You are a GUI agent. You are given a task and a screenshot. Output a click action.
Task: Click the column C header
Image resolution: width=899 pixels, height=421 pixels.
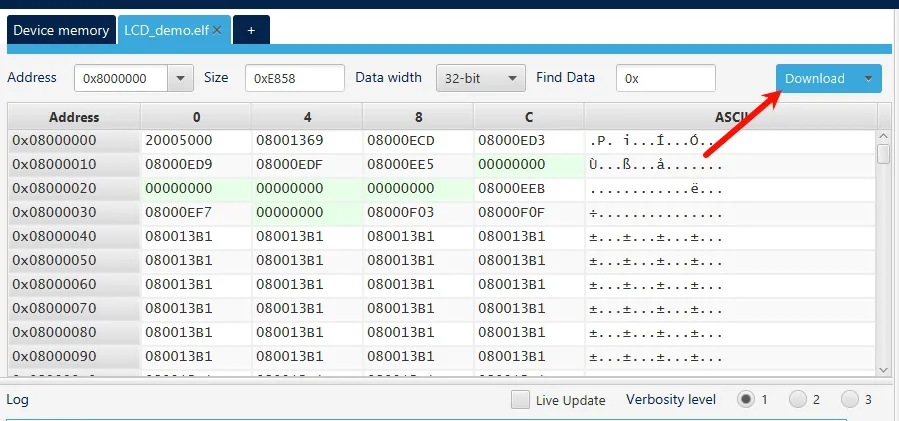click(x=529, y=117)
